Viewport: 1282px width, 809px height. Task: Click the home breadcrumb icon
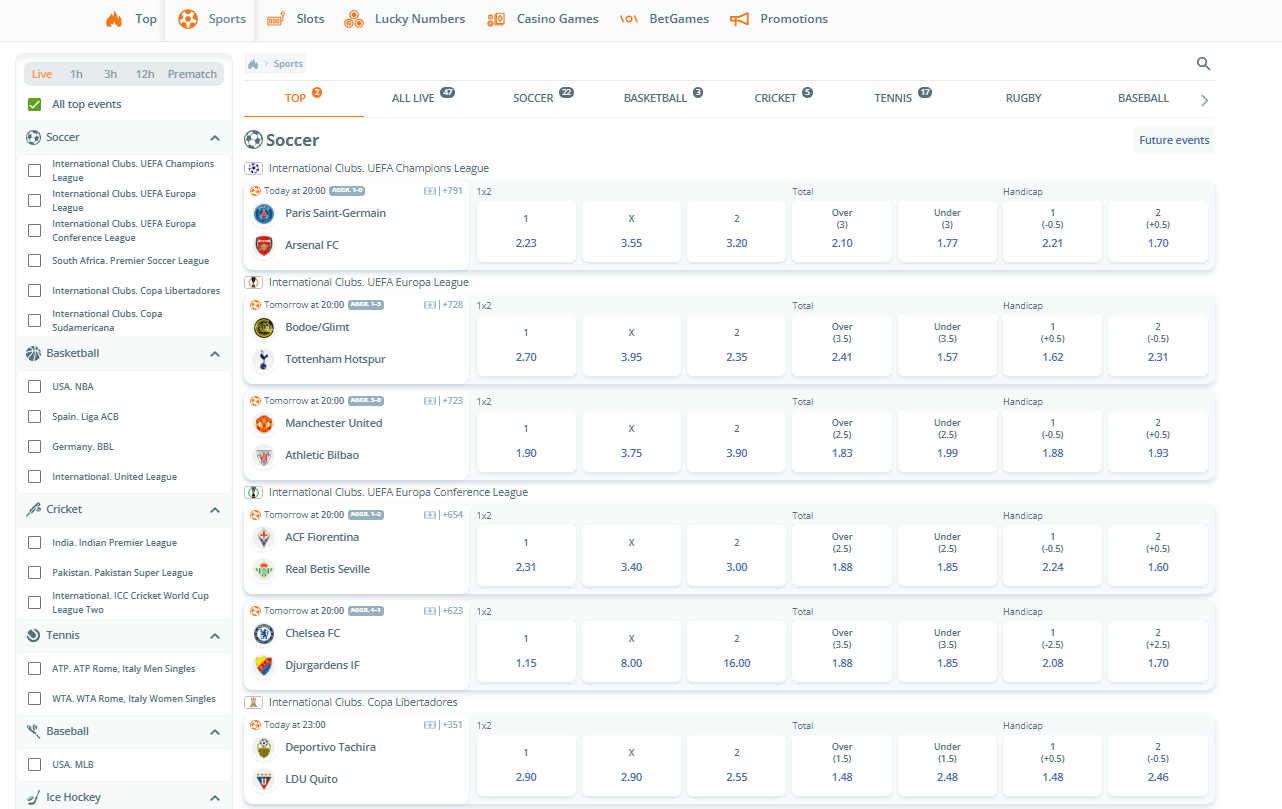coord(253,64)
